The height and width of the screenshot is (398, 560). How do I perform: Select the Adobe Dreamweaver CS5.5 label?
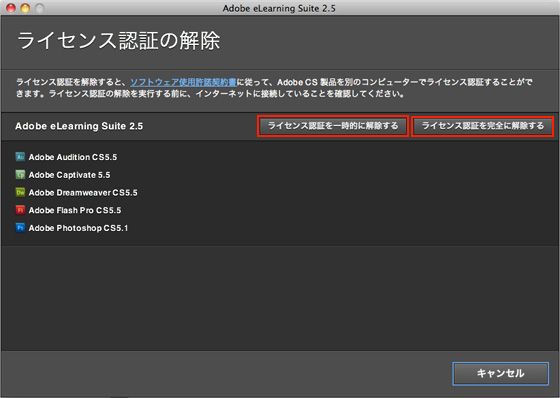[83, 193]
